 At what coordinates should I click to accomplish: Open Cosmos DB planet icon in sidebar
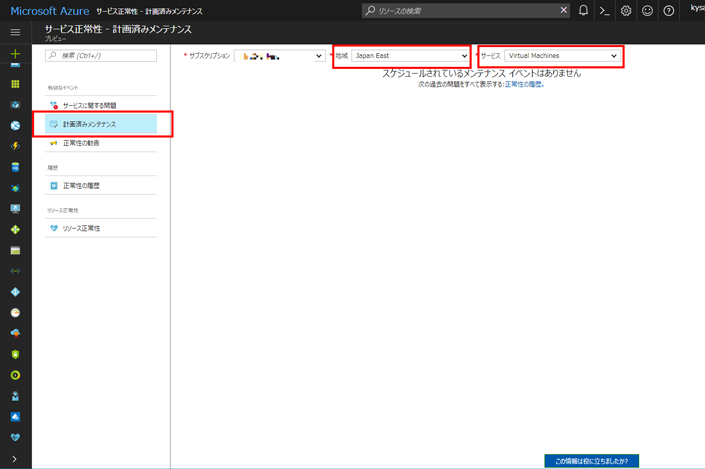(x=15, y=188)
